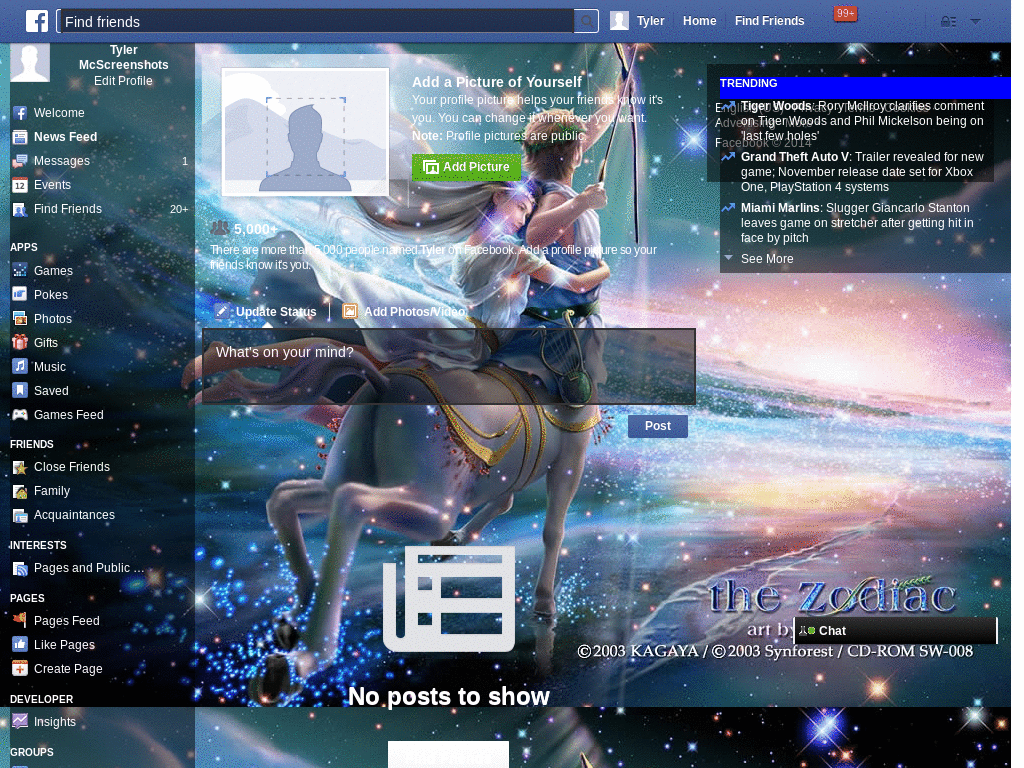Click the Like Pages thumbs-up icon
Screen dimensions: 1024x768
tap(20, 645)
